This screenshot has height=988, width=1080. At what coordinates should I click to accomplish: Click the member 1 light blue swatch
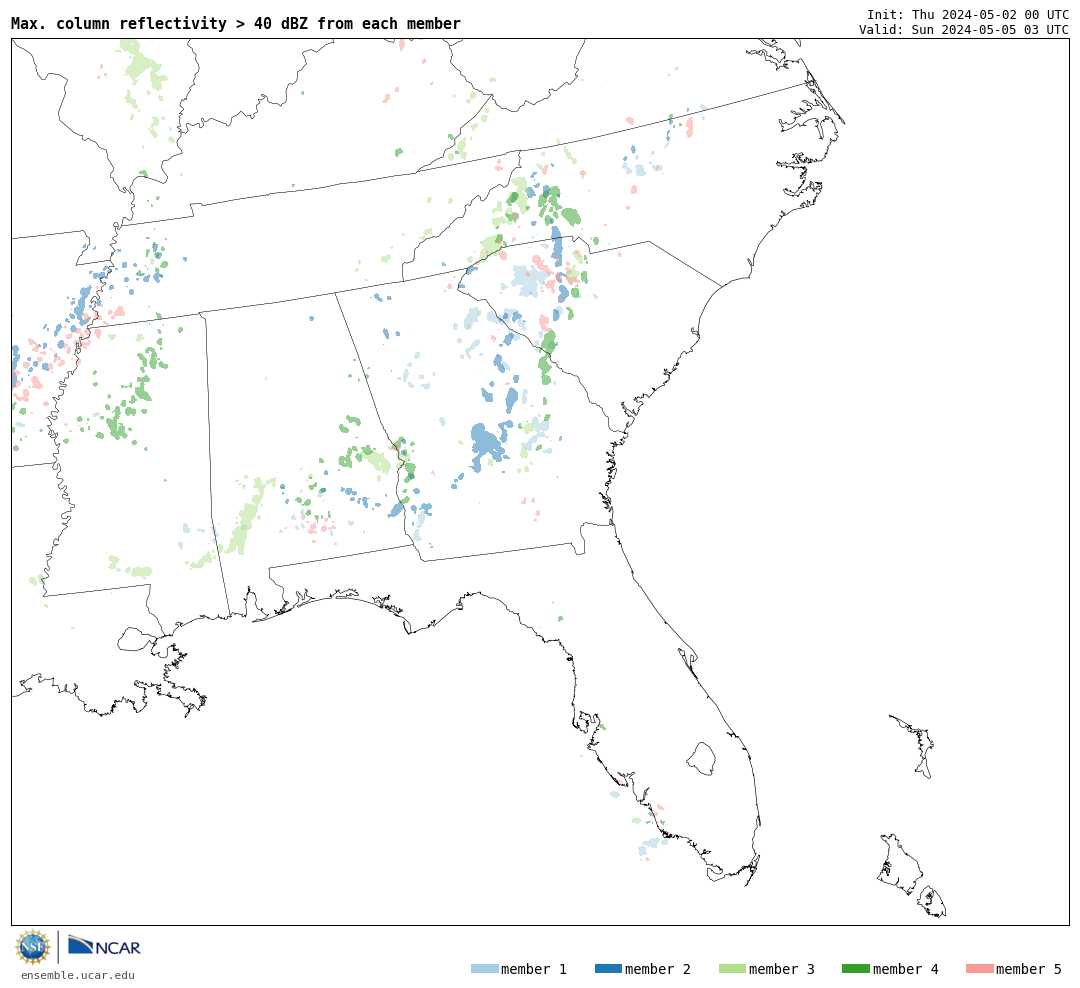pyautogui.click(x=484, y=969)
